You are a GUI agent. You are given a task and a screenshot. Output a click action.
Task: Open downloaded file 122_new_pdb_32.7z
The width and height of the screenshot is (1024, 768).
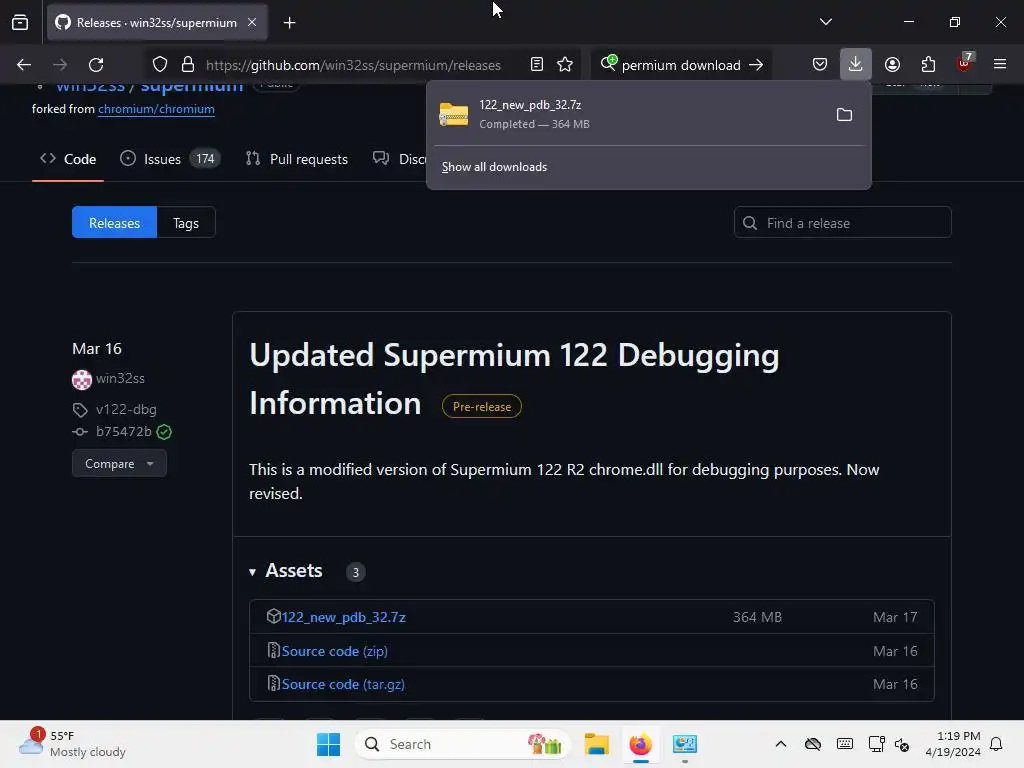(x=628, y=114)
